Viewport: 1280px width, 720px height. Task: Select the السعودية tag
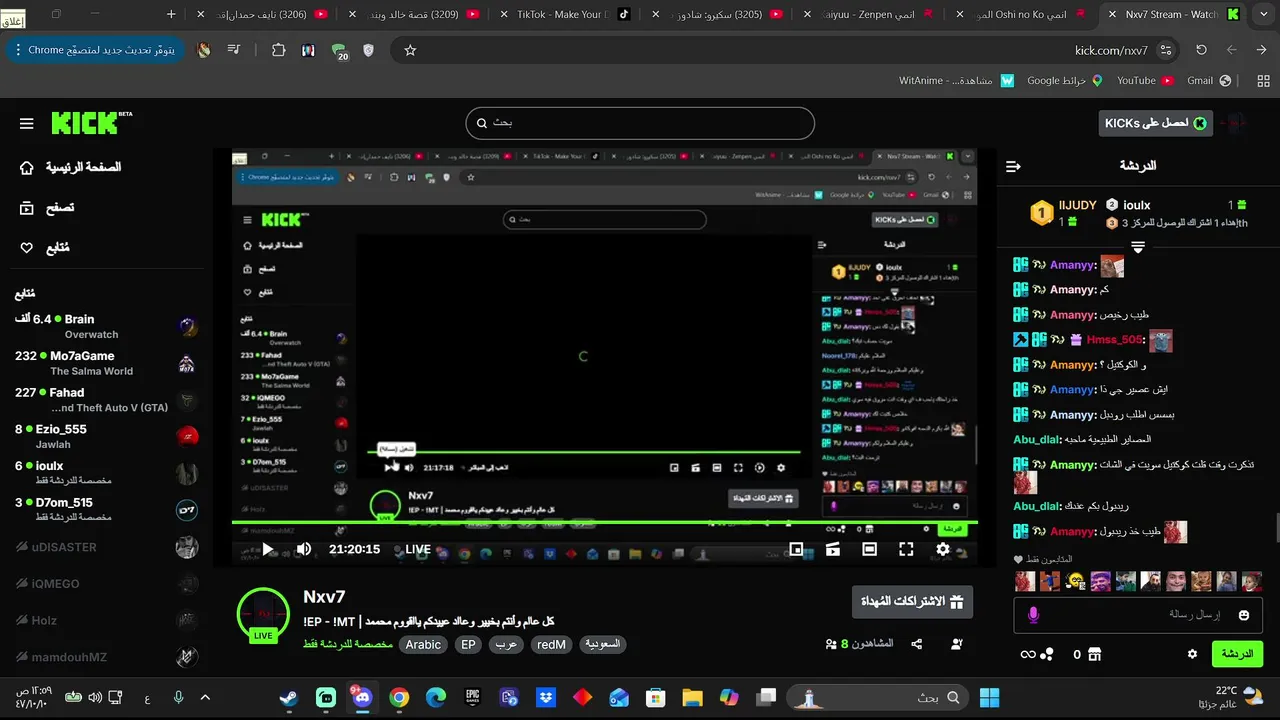[602, 645]
